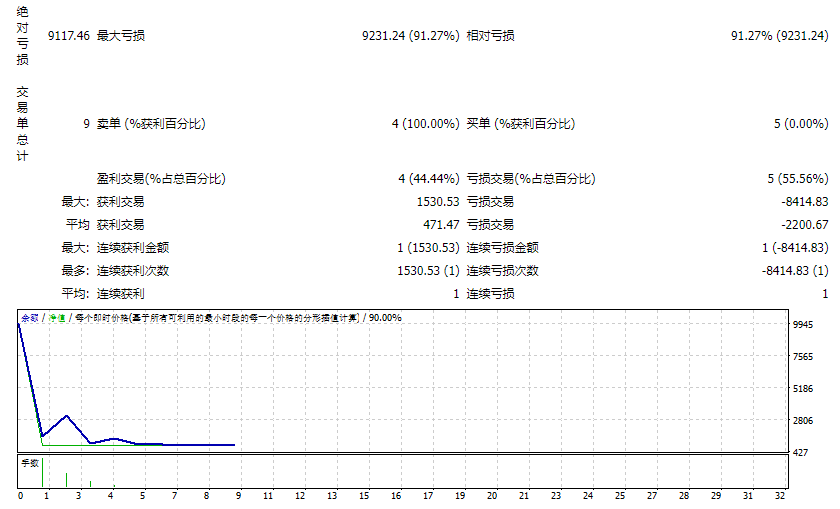
Task: Click the 卖单 (%获利百分比) label
Action: coord(150,124)
